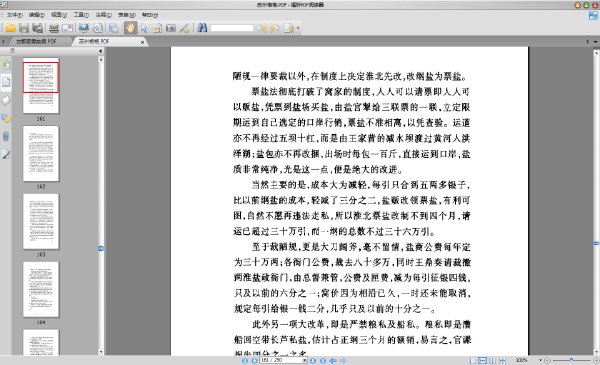The height and width of the screenshot is (365, 600).
Task: Print the document using the printer icon
Action: [54, 28]
